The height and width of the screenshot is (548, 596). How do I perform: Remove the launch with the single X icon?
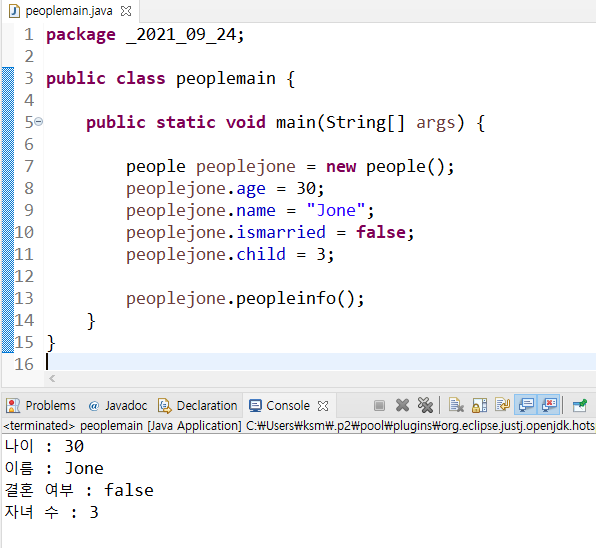click(402, 405)
